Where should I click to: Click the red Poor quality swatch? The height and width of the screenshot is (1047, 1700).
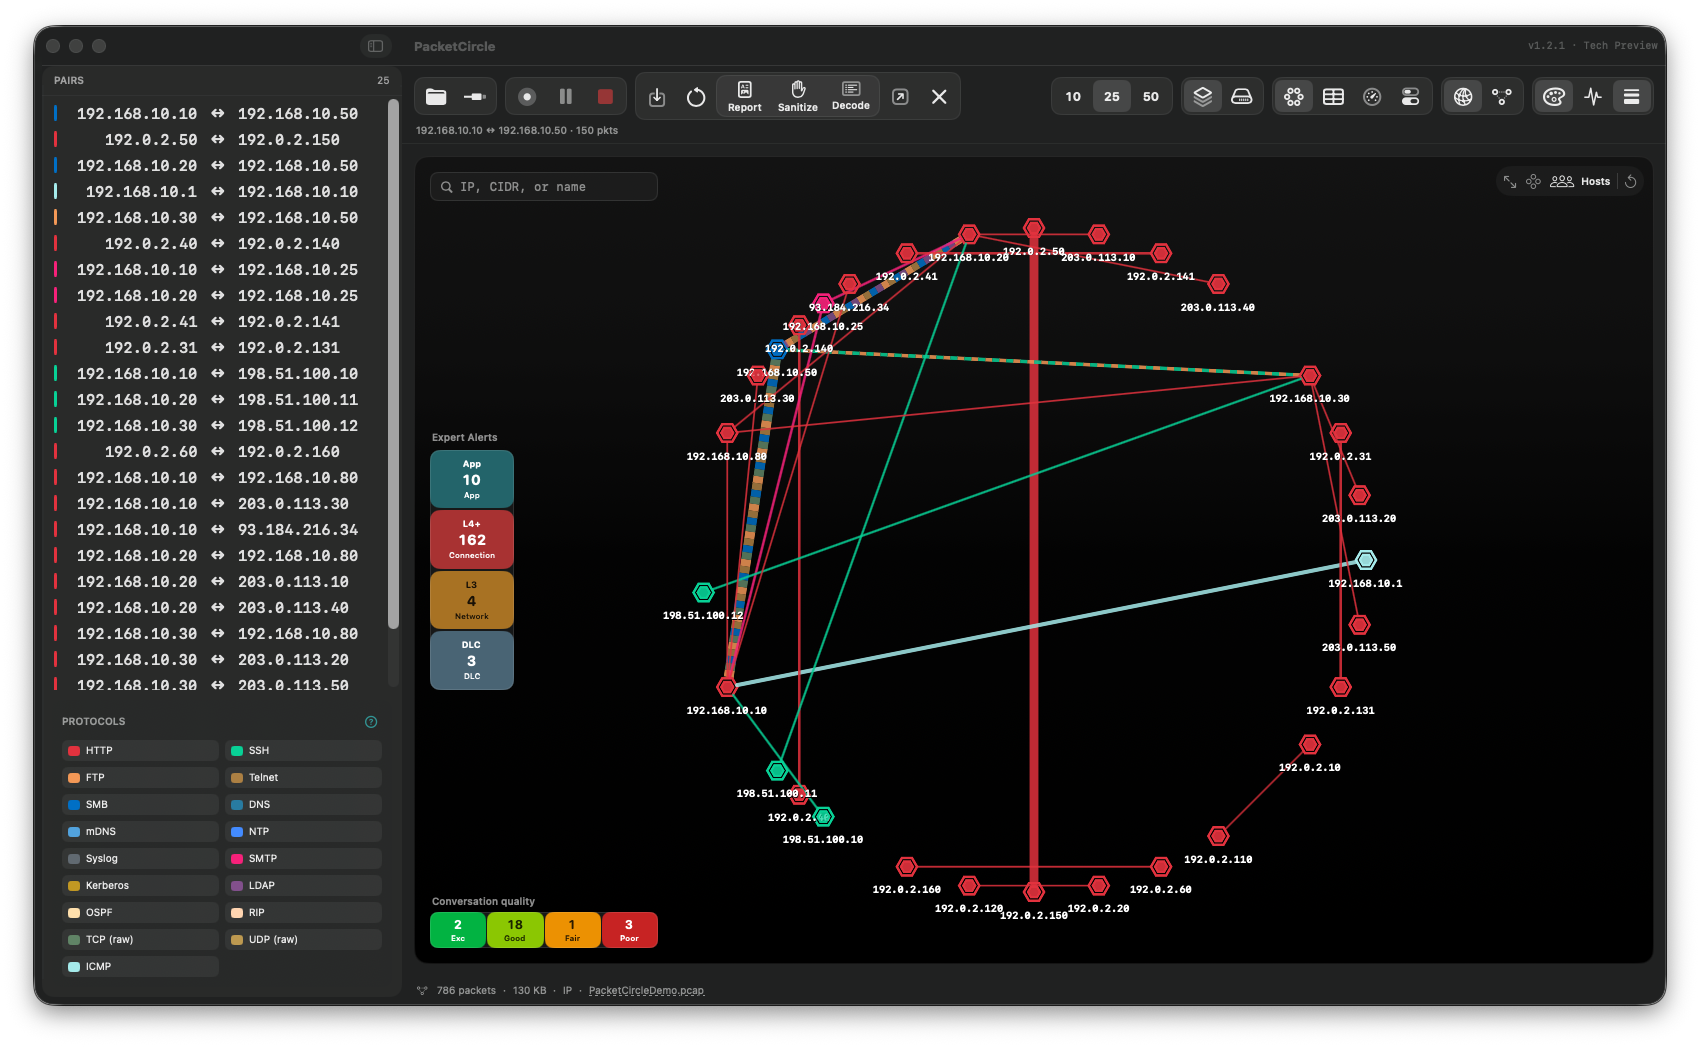pyautogui.click(x=629, y=930)
